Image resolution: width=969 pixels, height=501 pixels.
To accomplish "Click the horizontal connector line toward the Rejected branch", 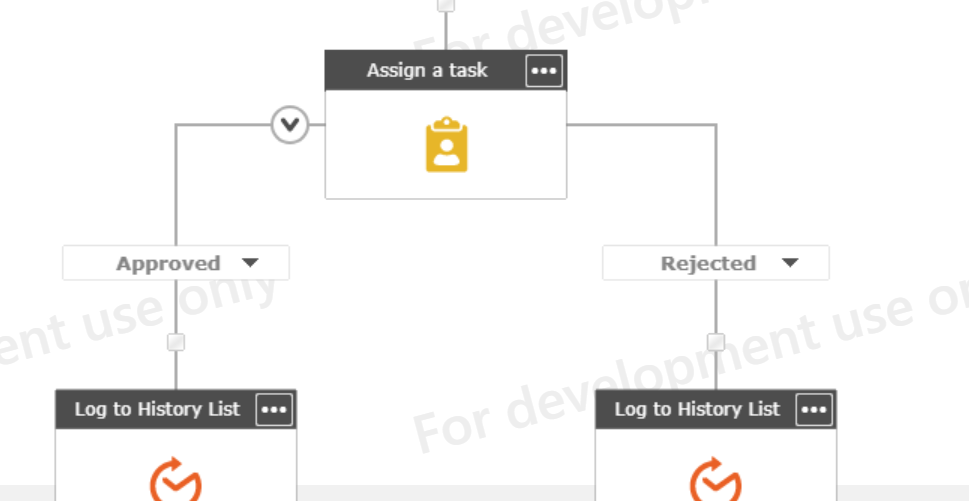I will [x=640, y=125].
